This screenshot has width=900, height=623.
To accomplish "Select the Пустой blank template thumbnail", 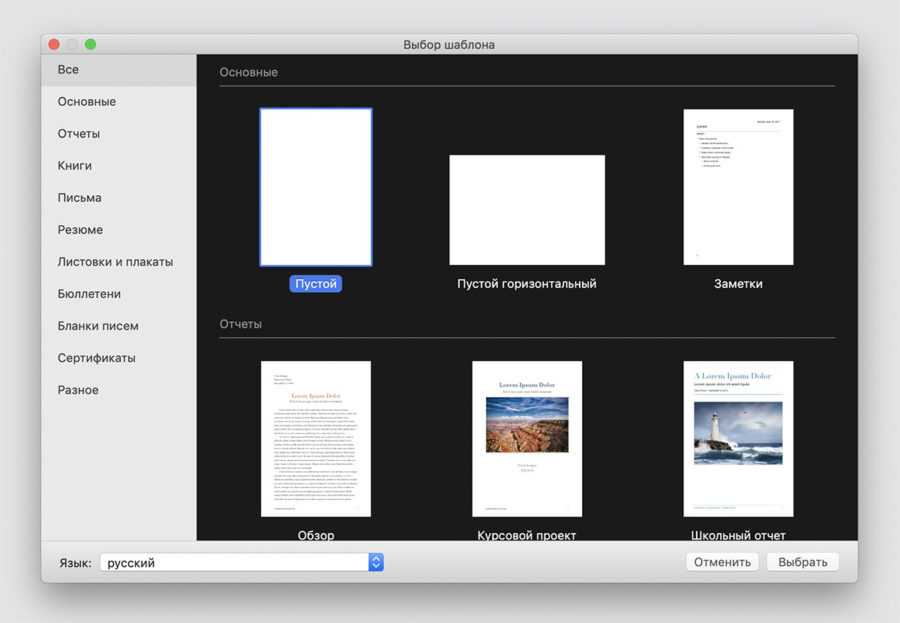I will 316,187.
